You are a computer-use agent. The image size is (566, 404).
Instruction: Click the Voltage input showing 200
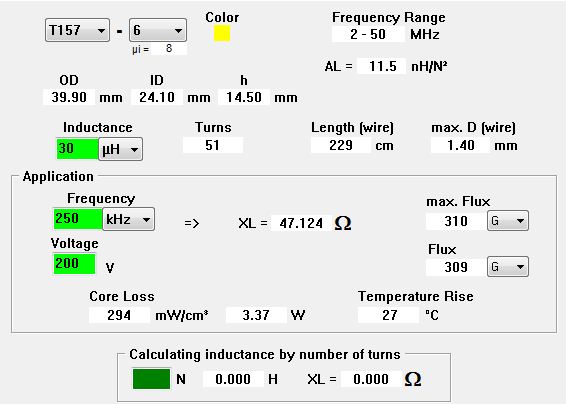74,264
